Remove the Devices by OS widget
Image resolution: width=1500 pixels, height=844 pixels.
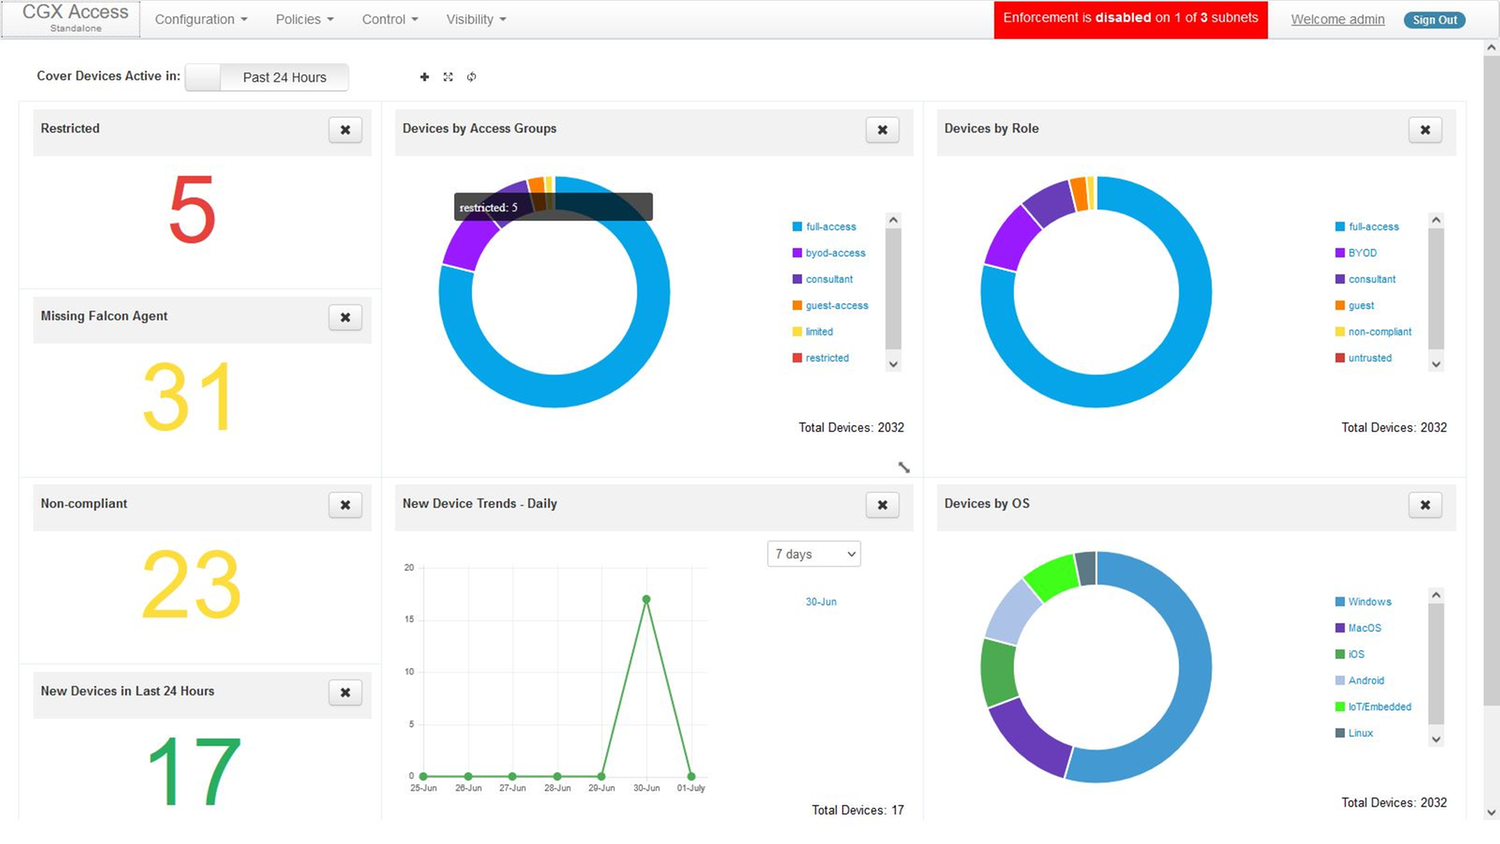tap(1424, 505)
